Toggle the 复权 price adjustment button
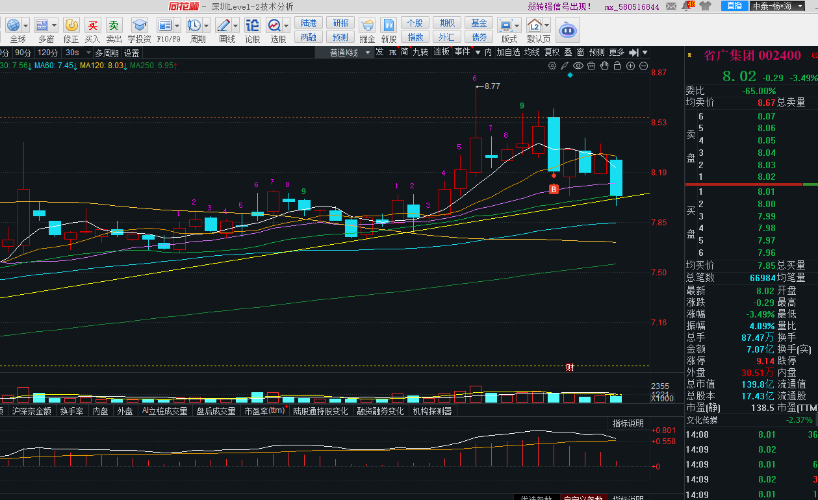This screenshot has width=818, height=500. [x=552, y=52]
